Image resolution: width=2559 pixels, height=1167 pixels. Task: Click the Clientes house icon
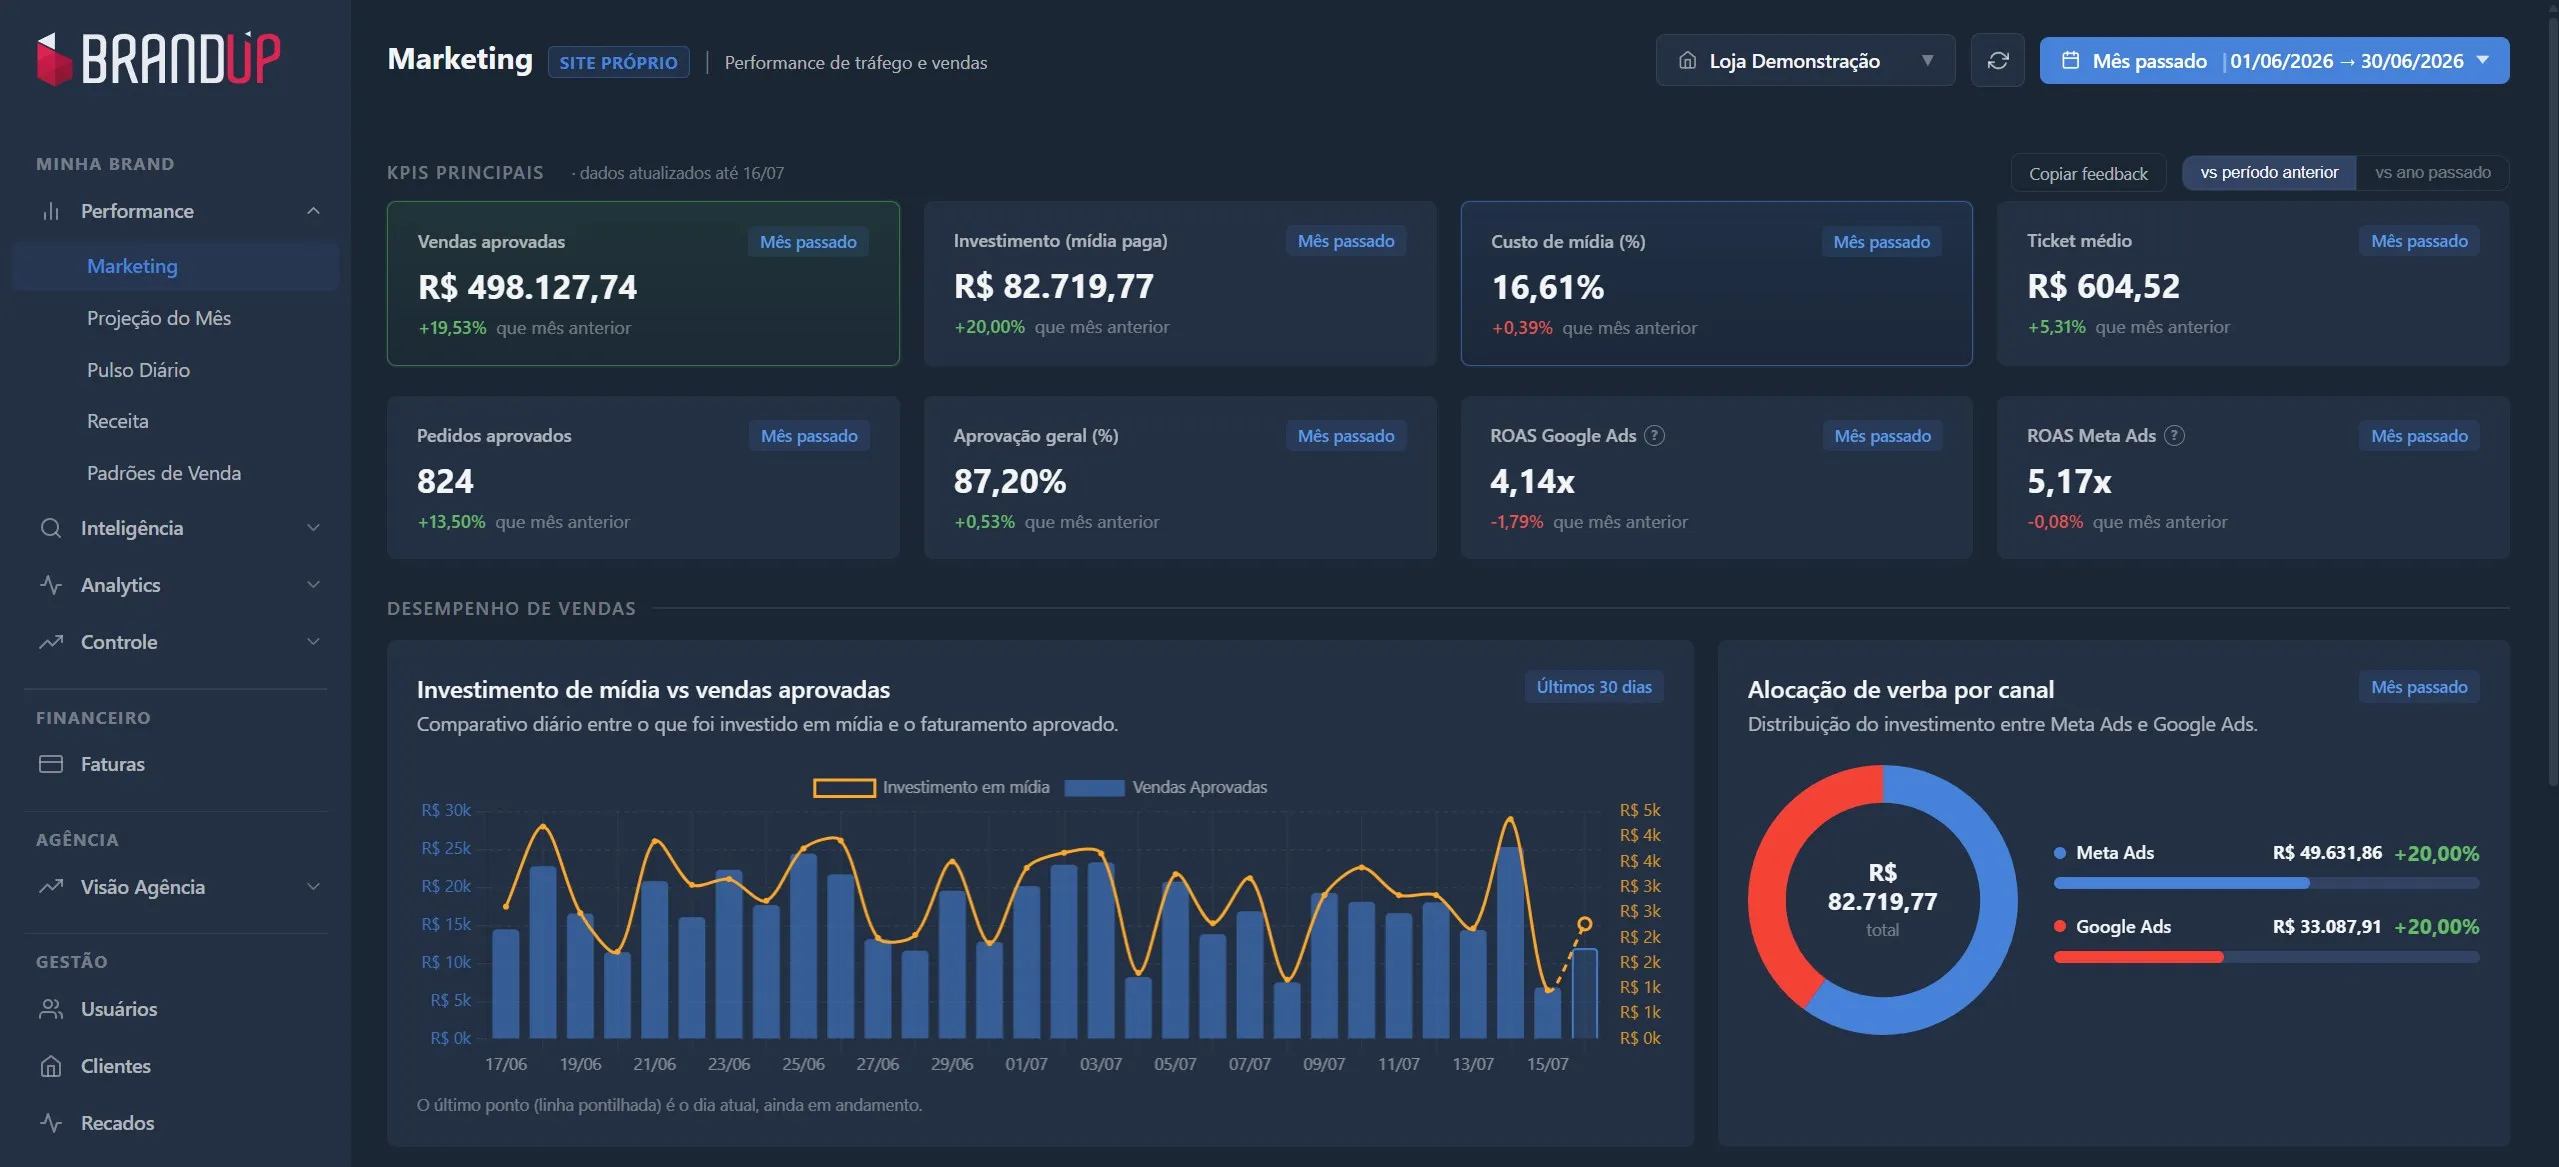pos(51,1066)
